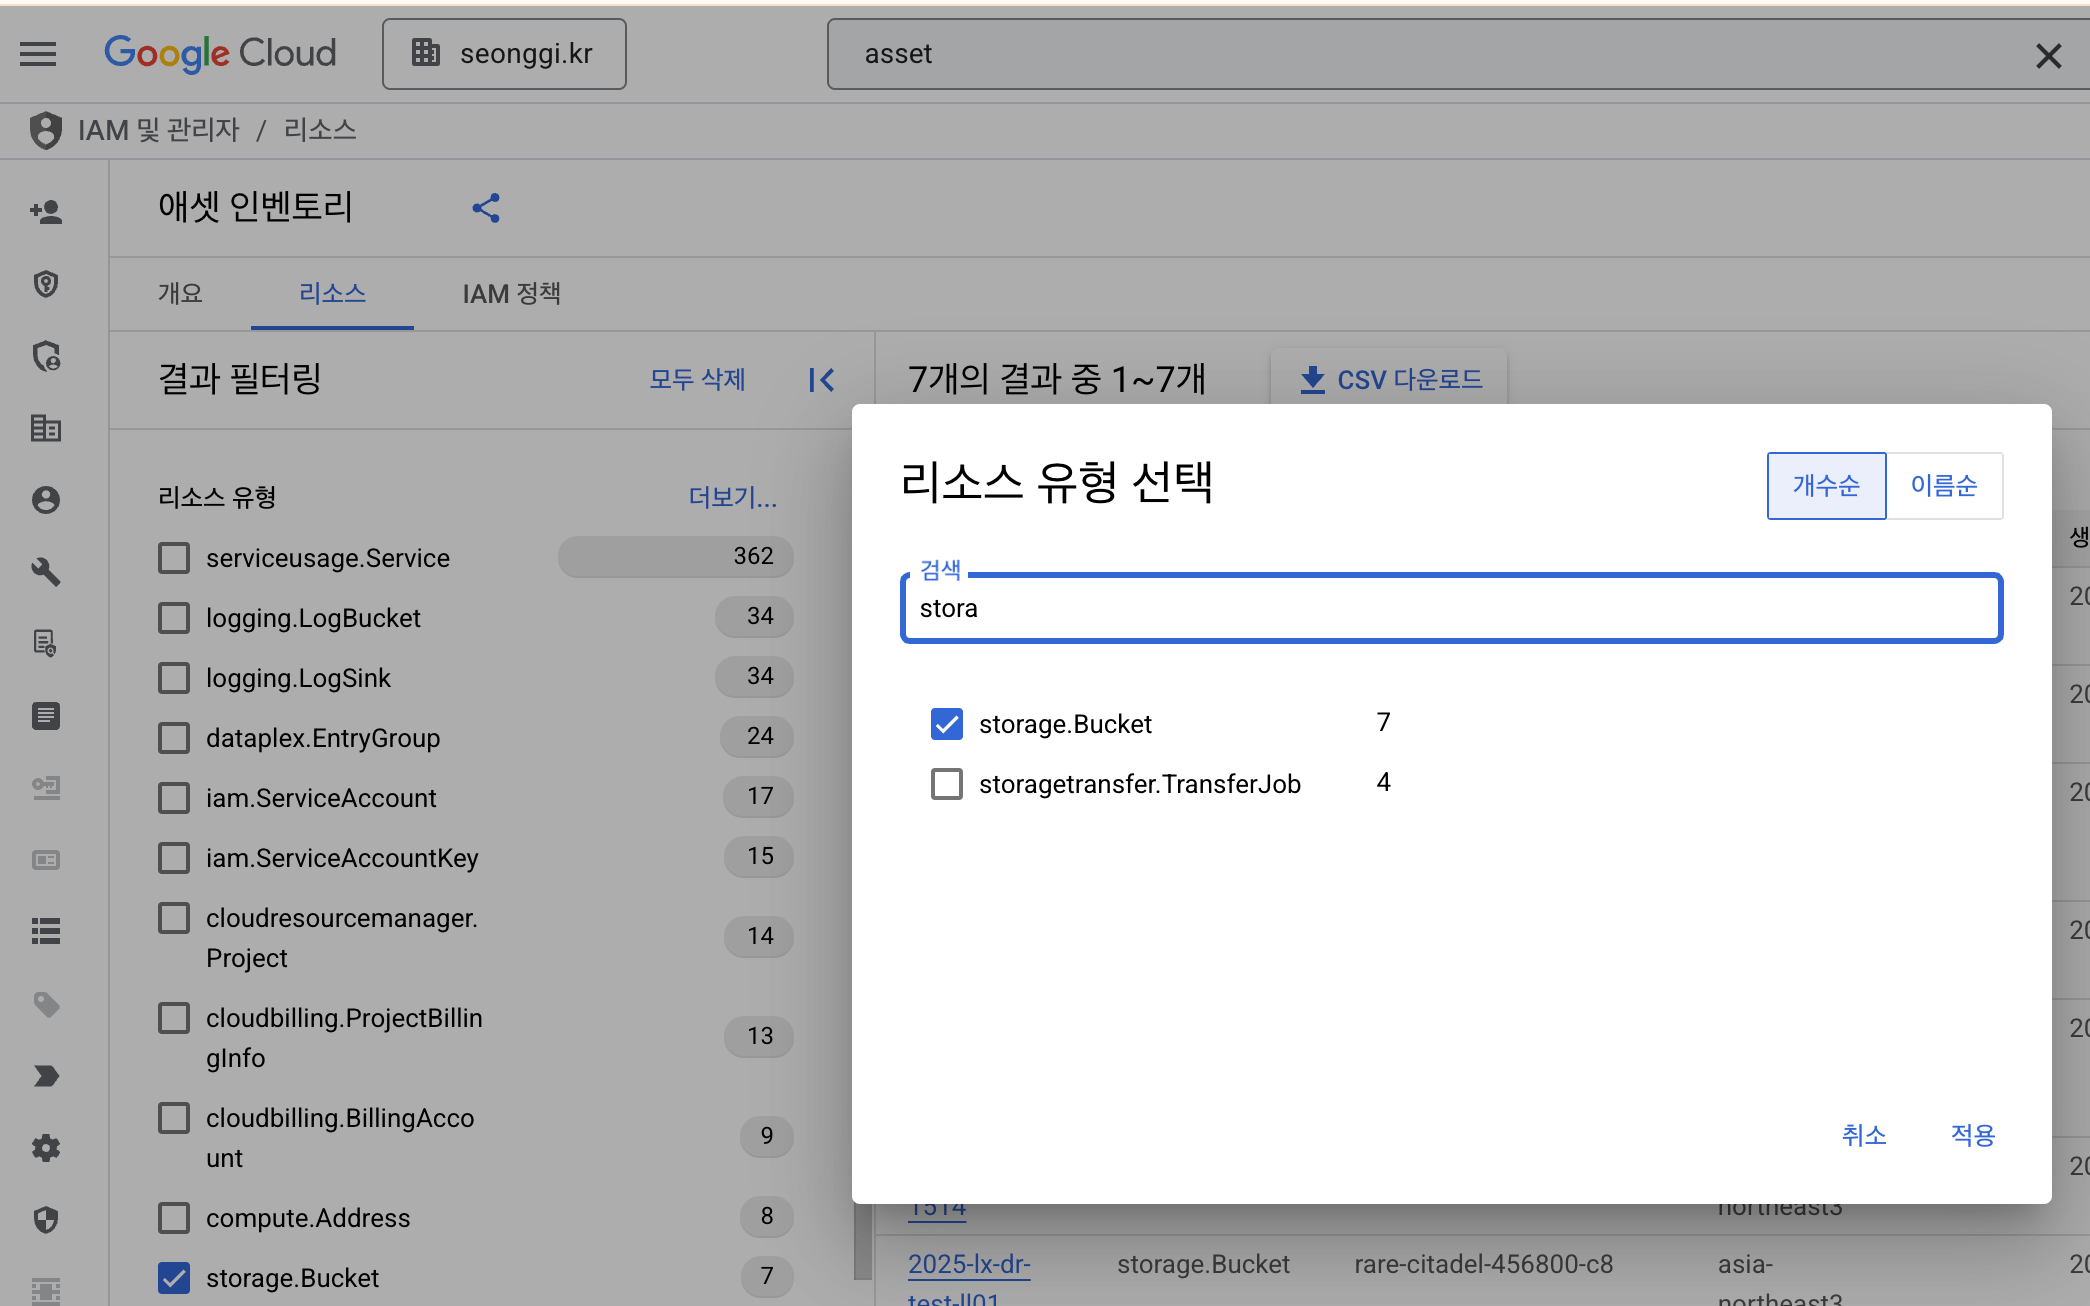Click the 적용 apply button

point(1972,1135)
